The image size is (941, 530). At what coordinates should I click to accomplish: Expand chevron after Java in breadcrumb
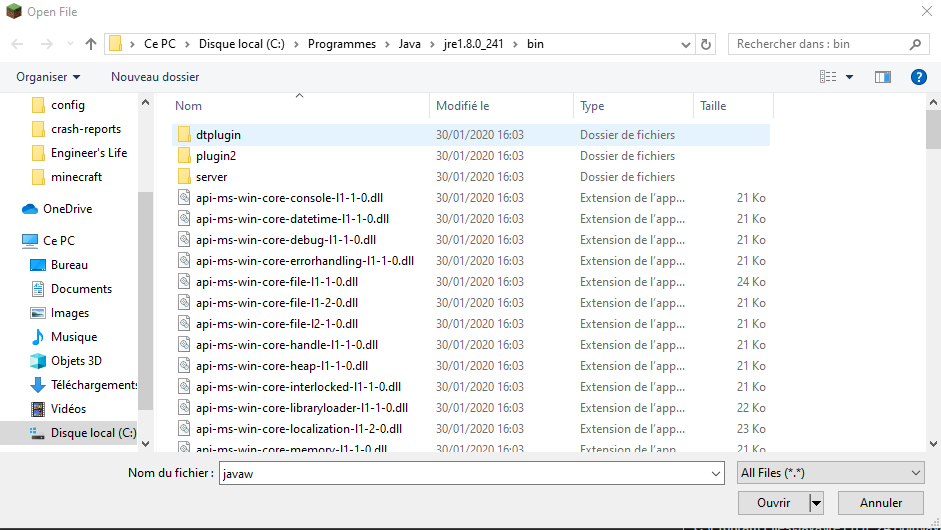[432, 44]
